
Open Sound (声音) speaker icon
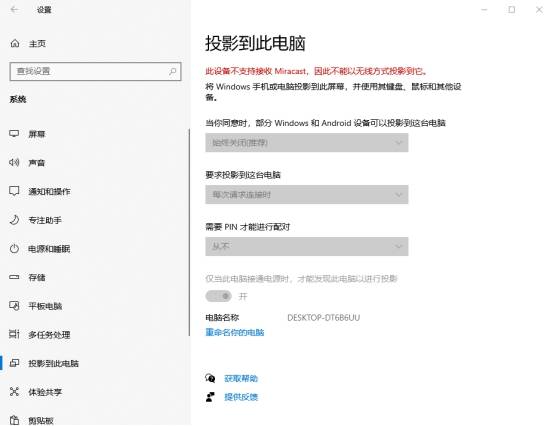[14, 162]
